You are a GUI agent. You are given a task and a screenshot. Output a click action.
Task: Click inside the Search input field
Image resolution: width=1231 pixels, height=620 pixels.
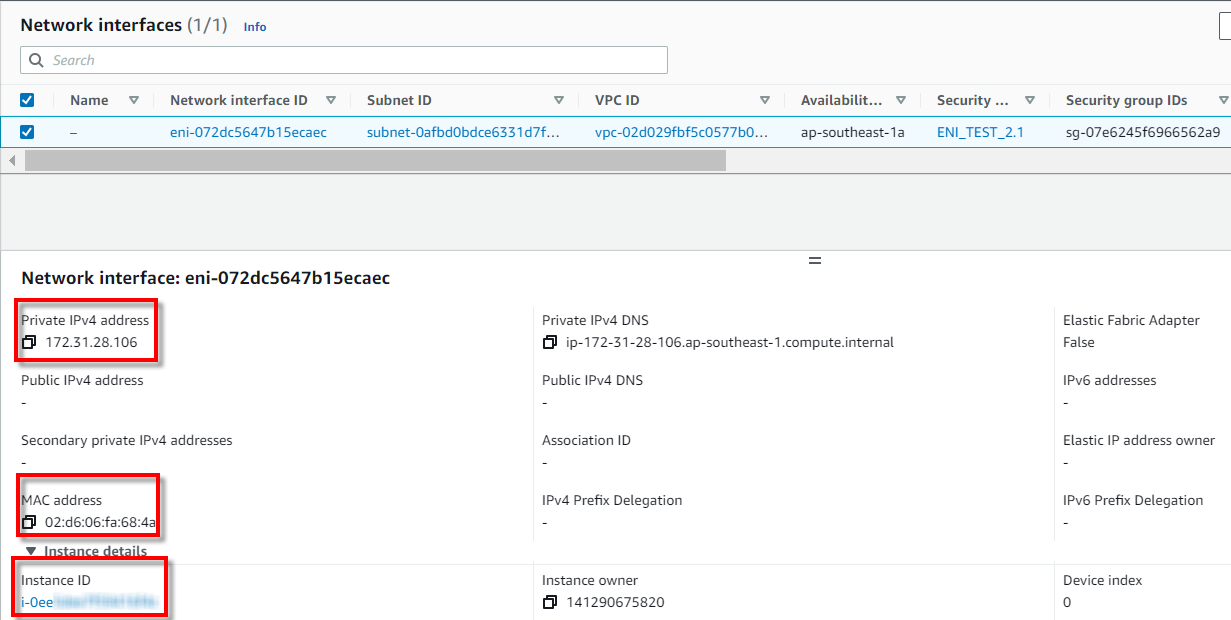[300, 60]
